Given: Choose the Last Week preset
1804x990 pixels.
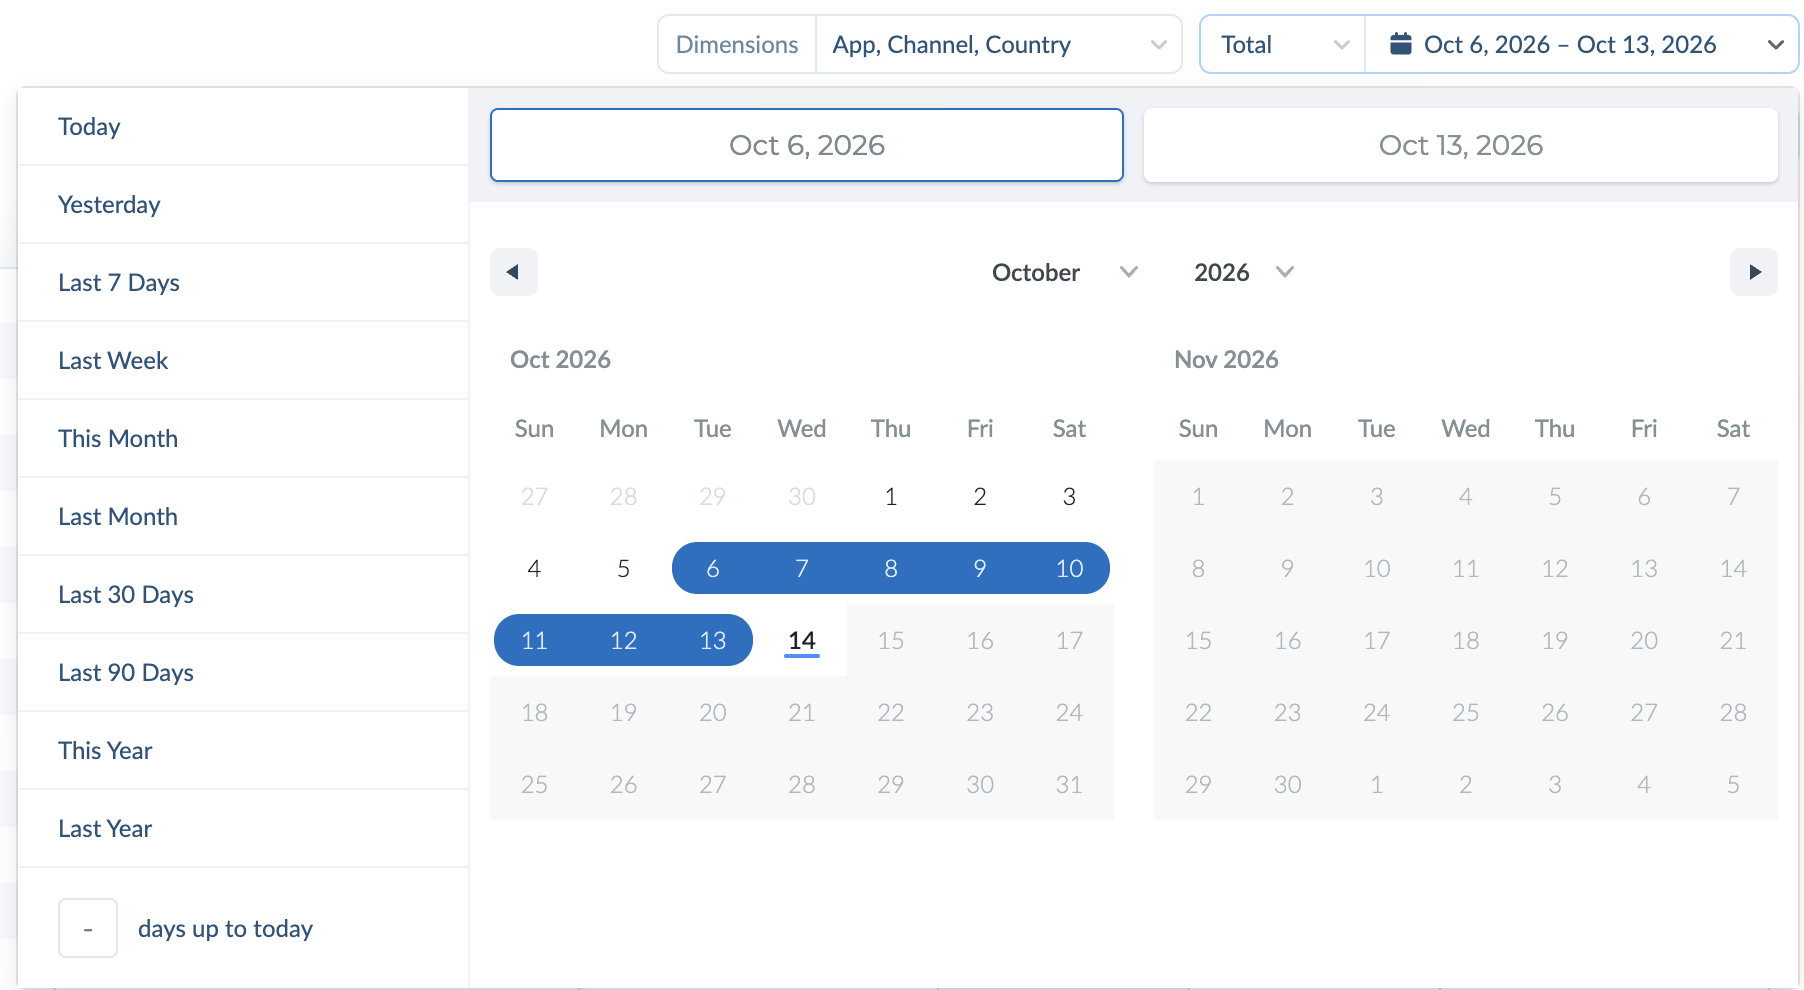Looking at the screenshot, I should point(243,360).
